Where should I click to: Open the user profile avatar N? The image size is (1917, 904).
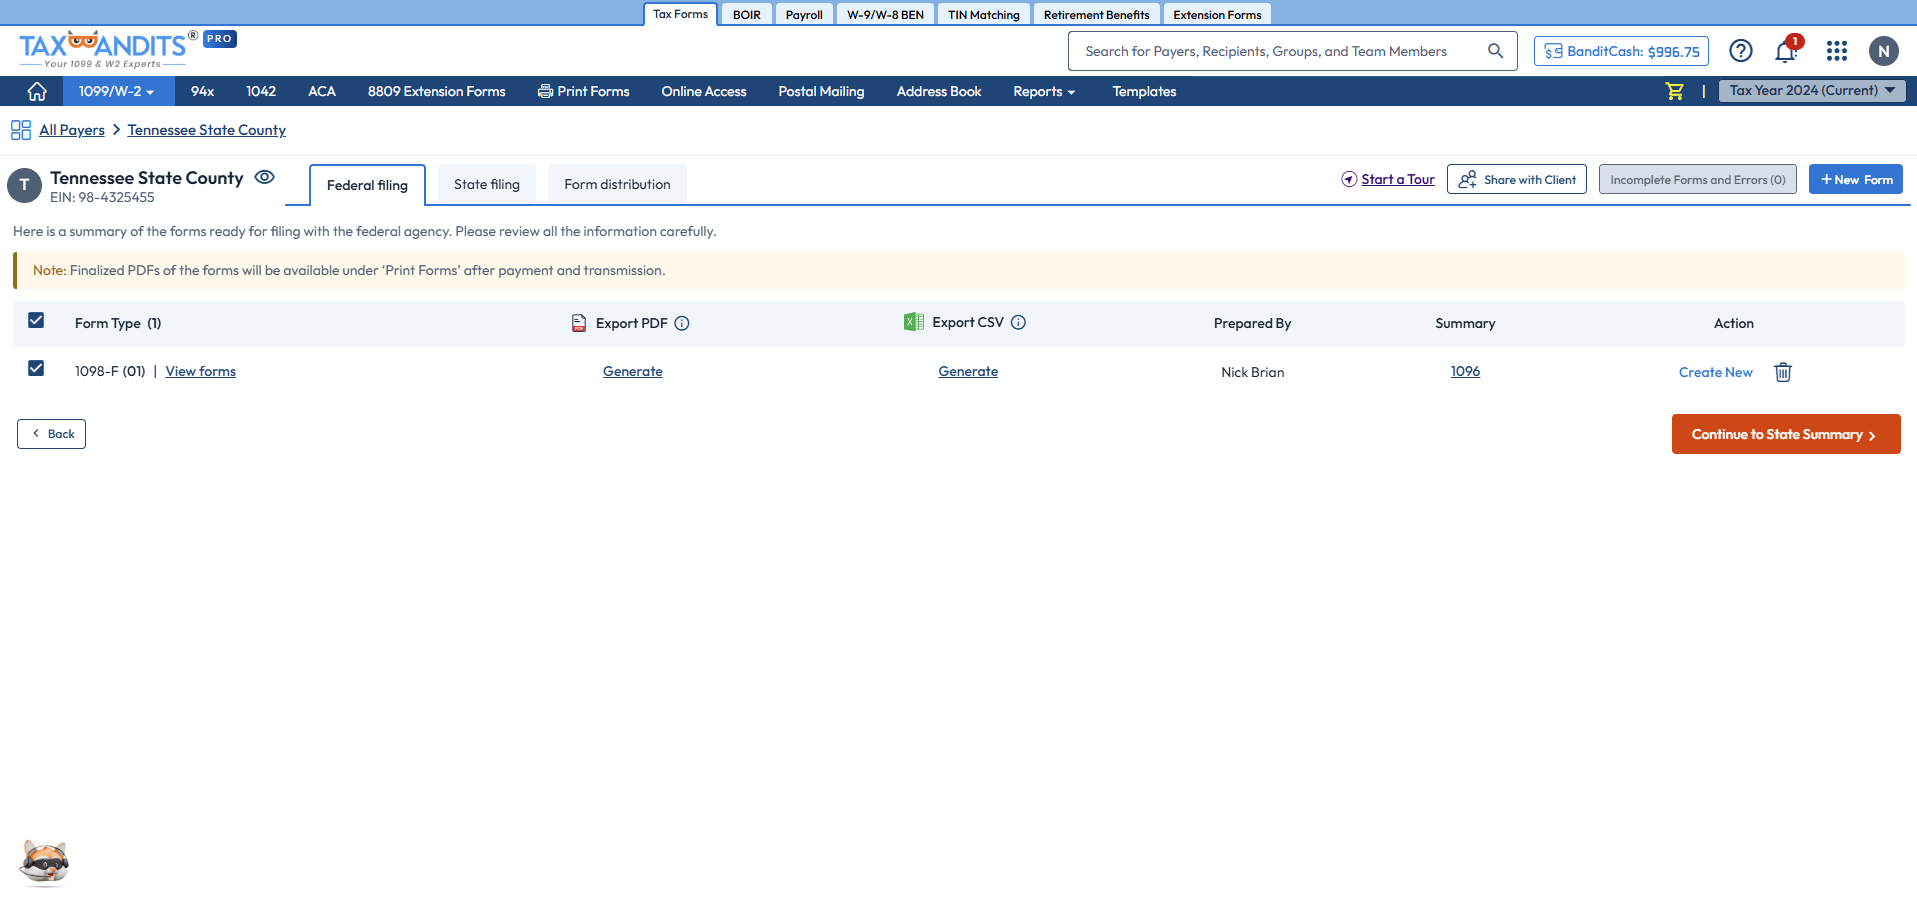coord(1884,51)
